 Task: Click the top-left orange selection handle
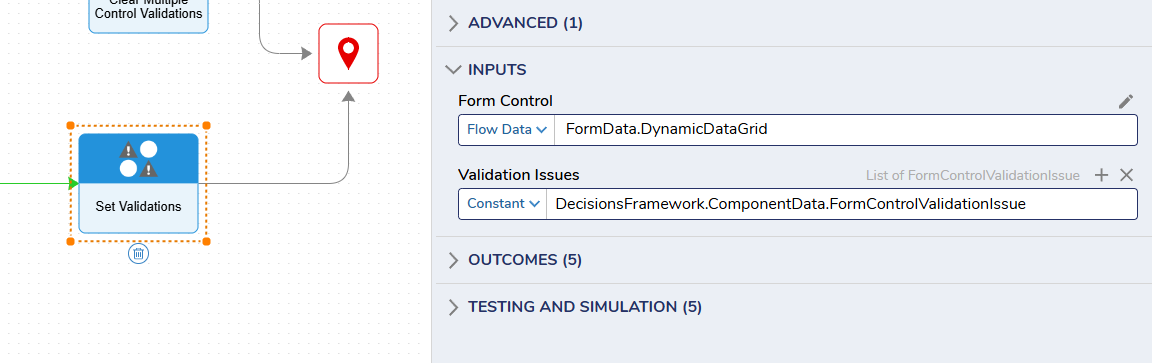[x=71, y=126]
